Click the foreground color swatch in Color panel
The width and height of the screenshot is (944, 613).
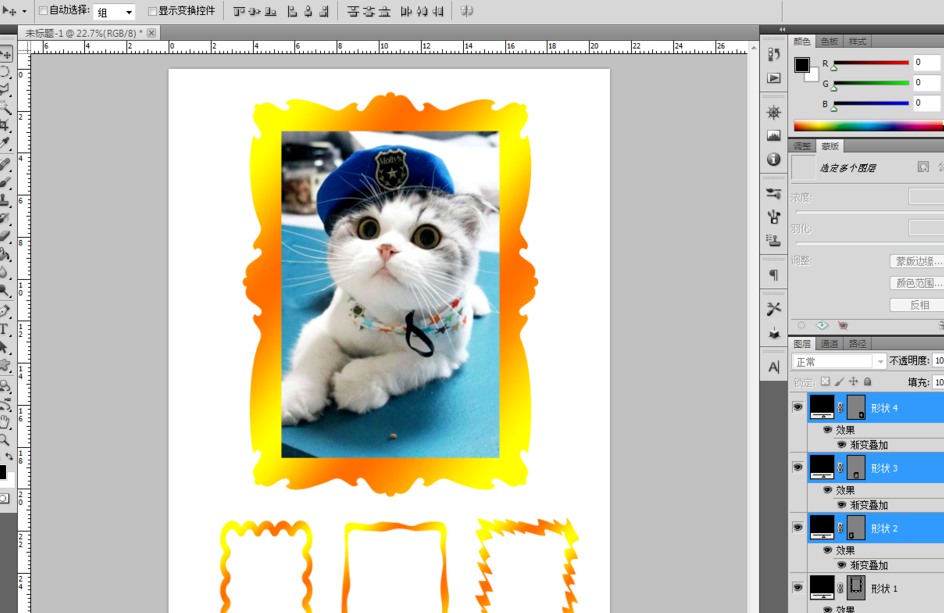point(801,64)
